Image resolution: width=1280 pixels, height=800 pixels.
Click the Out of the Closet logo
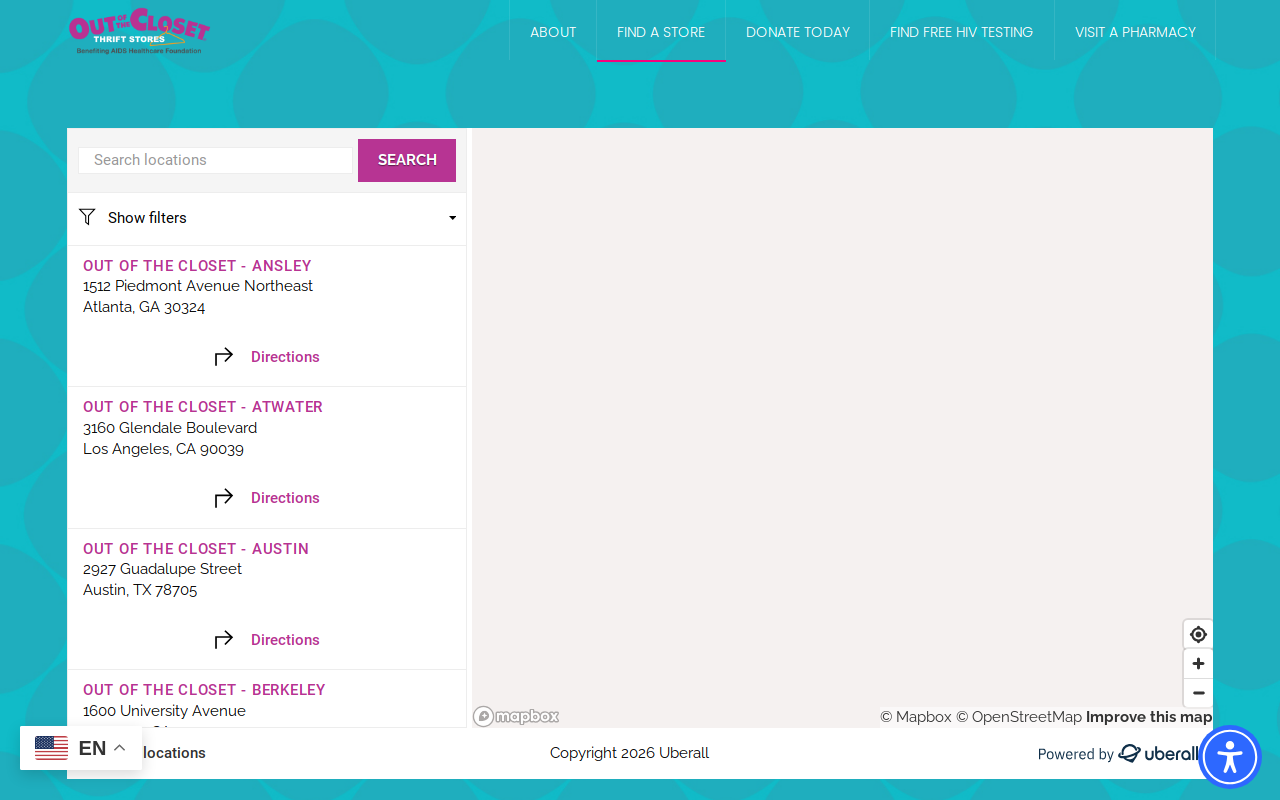[139, 31]
